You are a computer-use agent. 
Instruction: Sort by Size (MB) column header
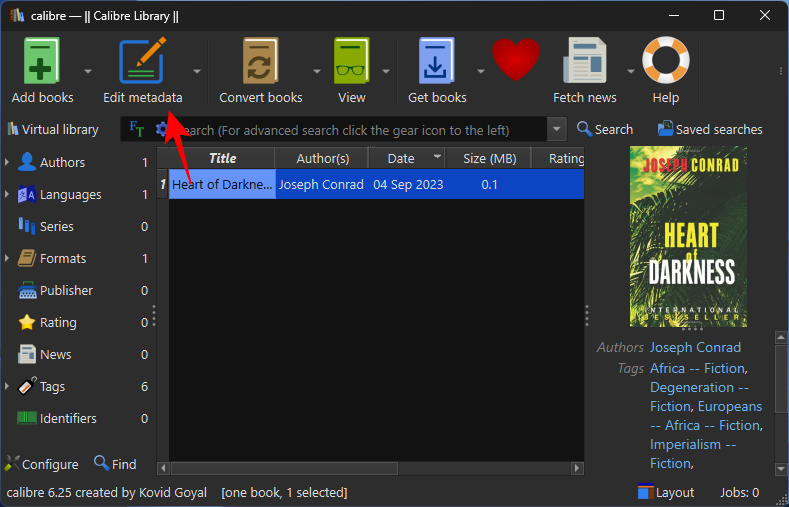click(489, 158)
